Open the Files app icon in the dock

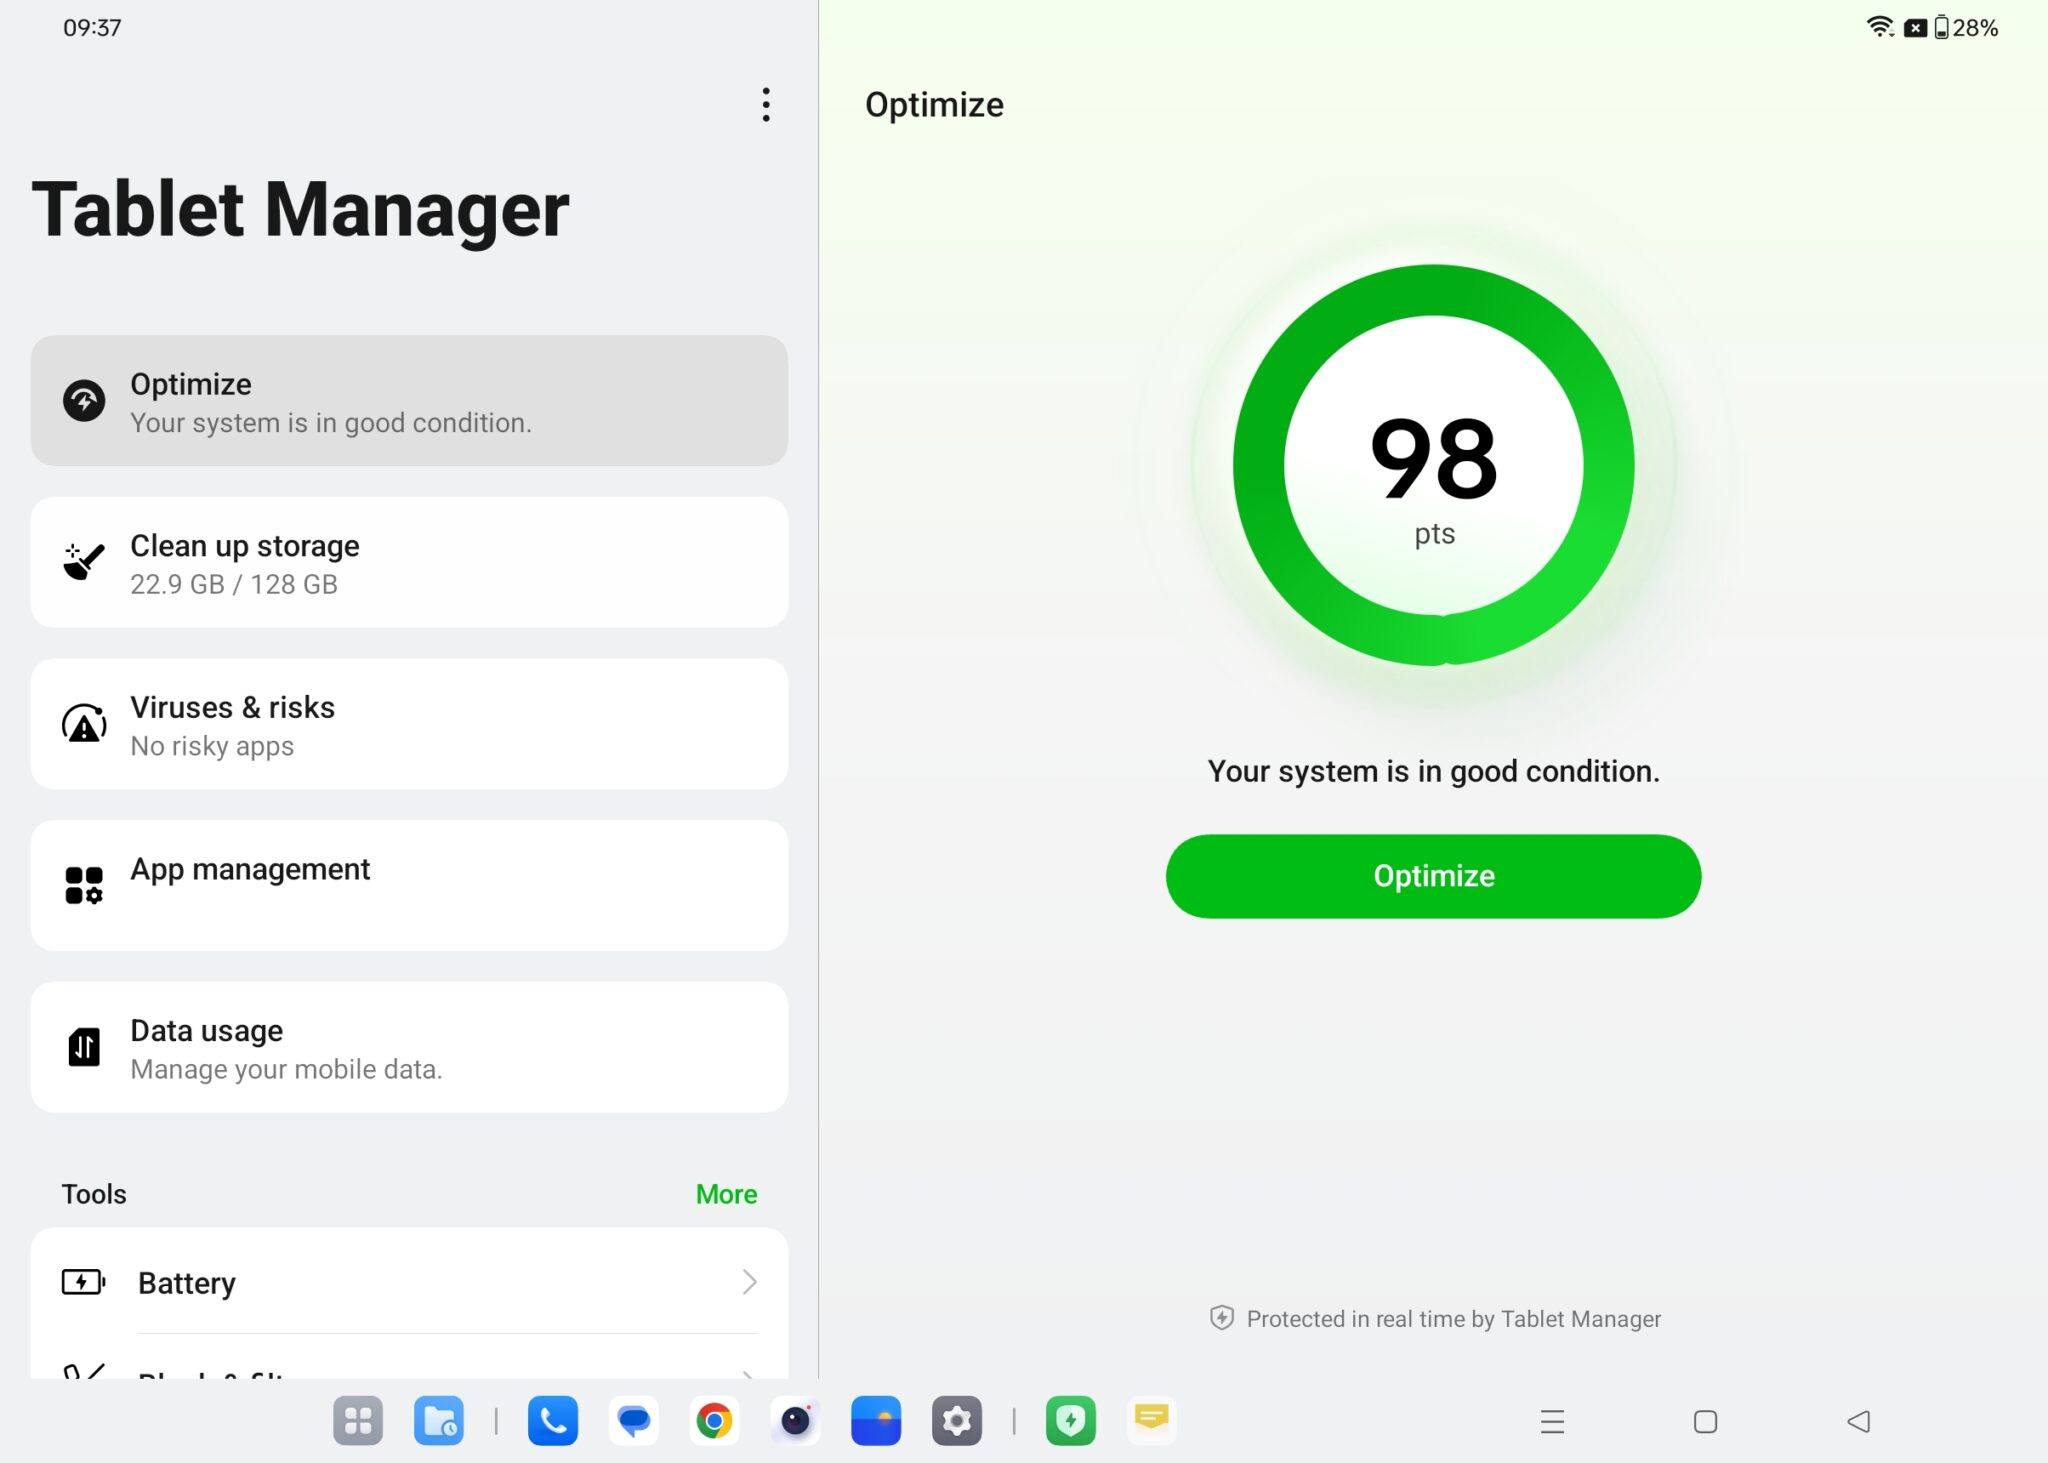point(438,1420)
